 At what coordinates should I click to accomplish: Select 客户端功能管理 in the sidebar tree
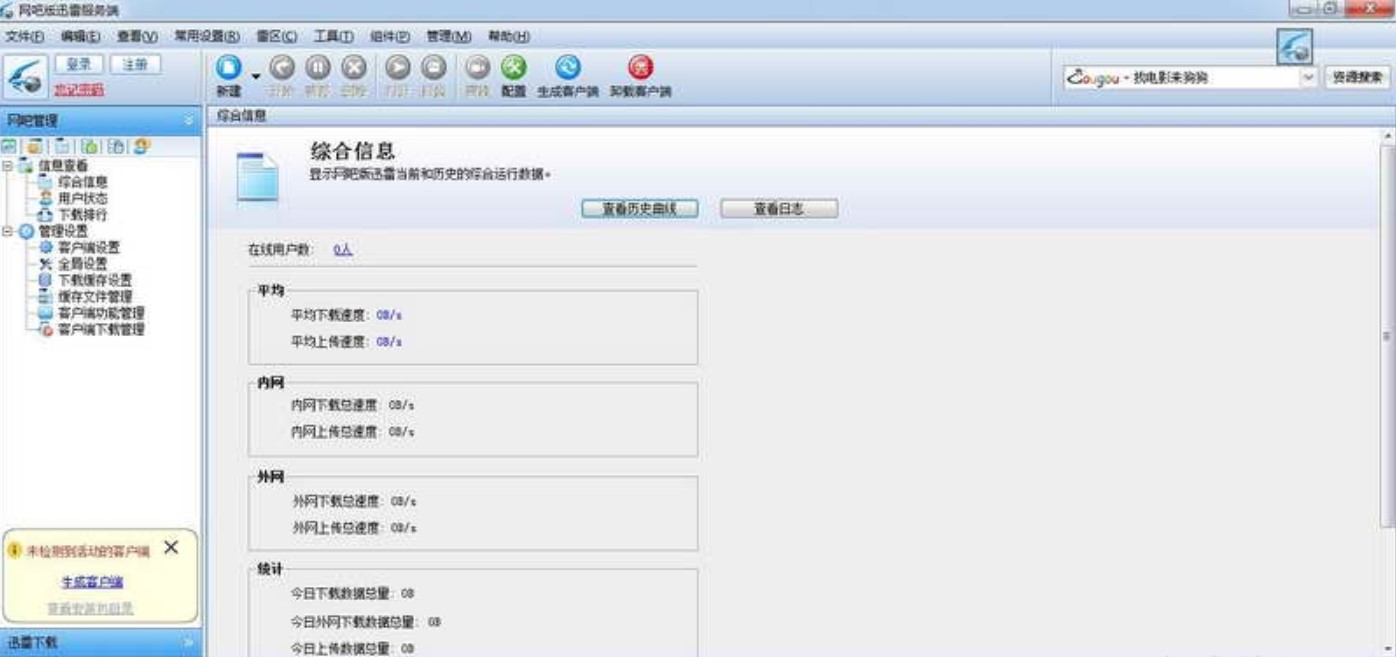101,313
